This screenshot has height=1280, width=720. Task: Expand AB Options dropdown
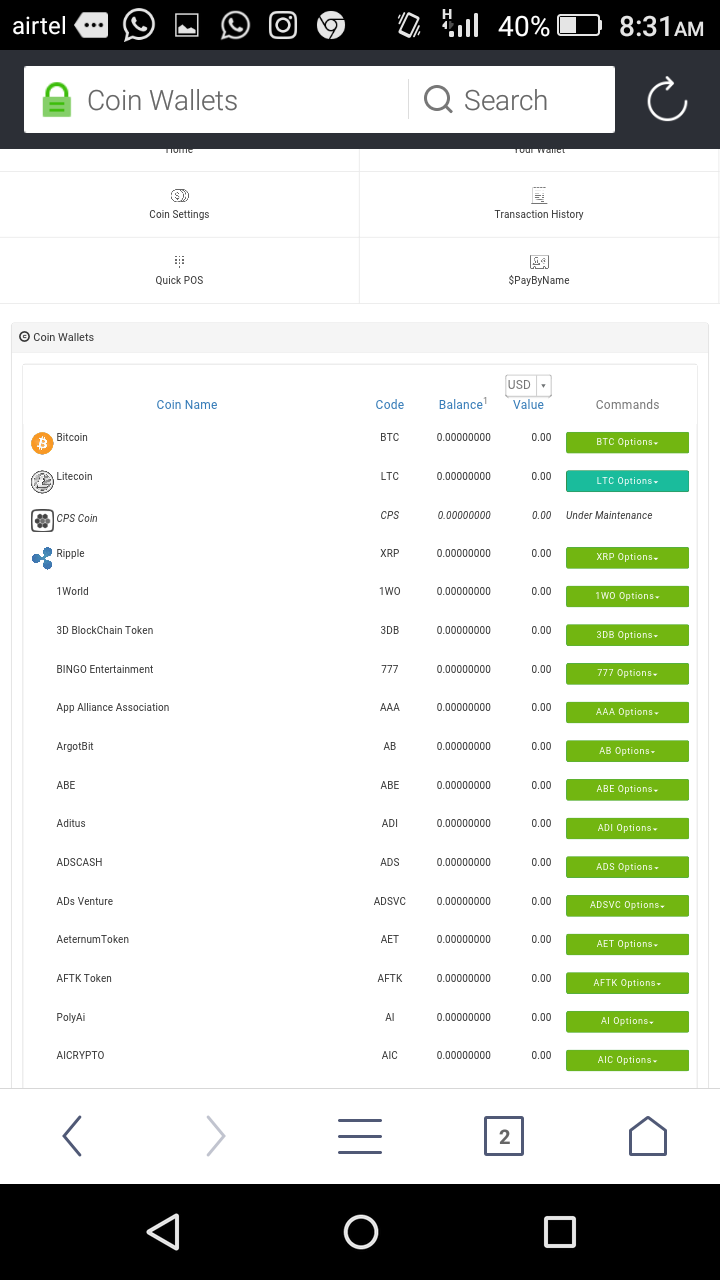(x=627, y=751)
